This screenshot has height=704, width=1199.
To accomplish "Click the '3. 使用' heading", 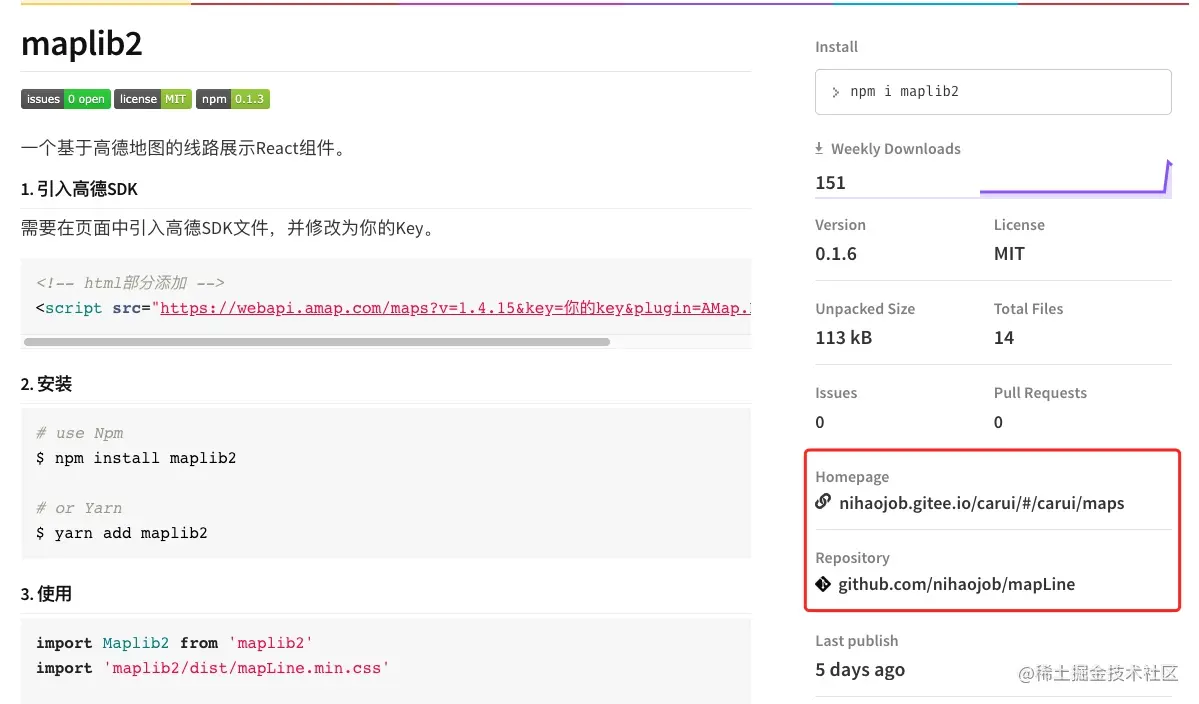I will pos(46,594).
